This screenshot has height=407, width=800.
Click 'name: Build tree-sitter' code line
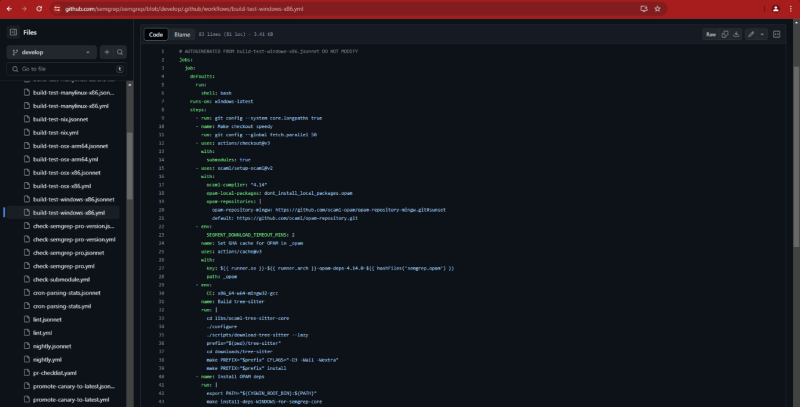(232, 301)
